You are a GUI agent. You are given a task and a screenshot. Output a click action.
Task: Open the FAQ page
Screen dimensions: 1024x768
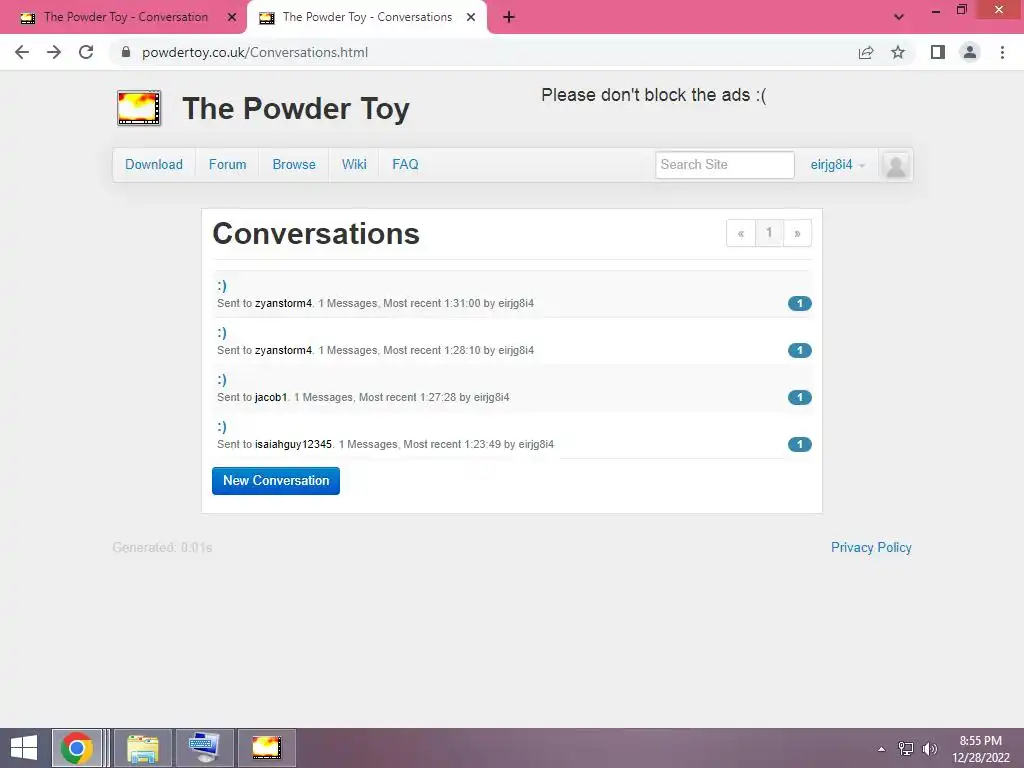coord(405,165)
